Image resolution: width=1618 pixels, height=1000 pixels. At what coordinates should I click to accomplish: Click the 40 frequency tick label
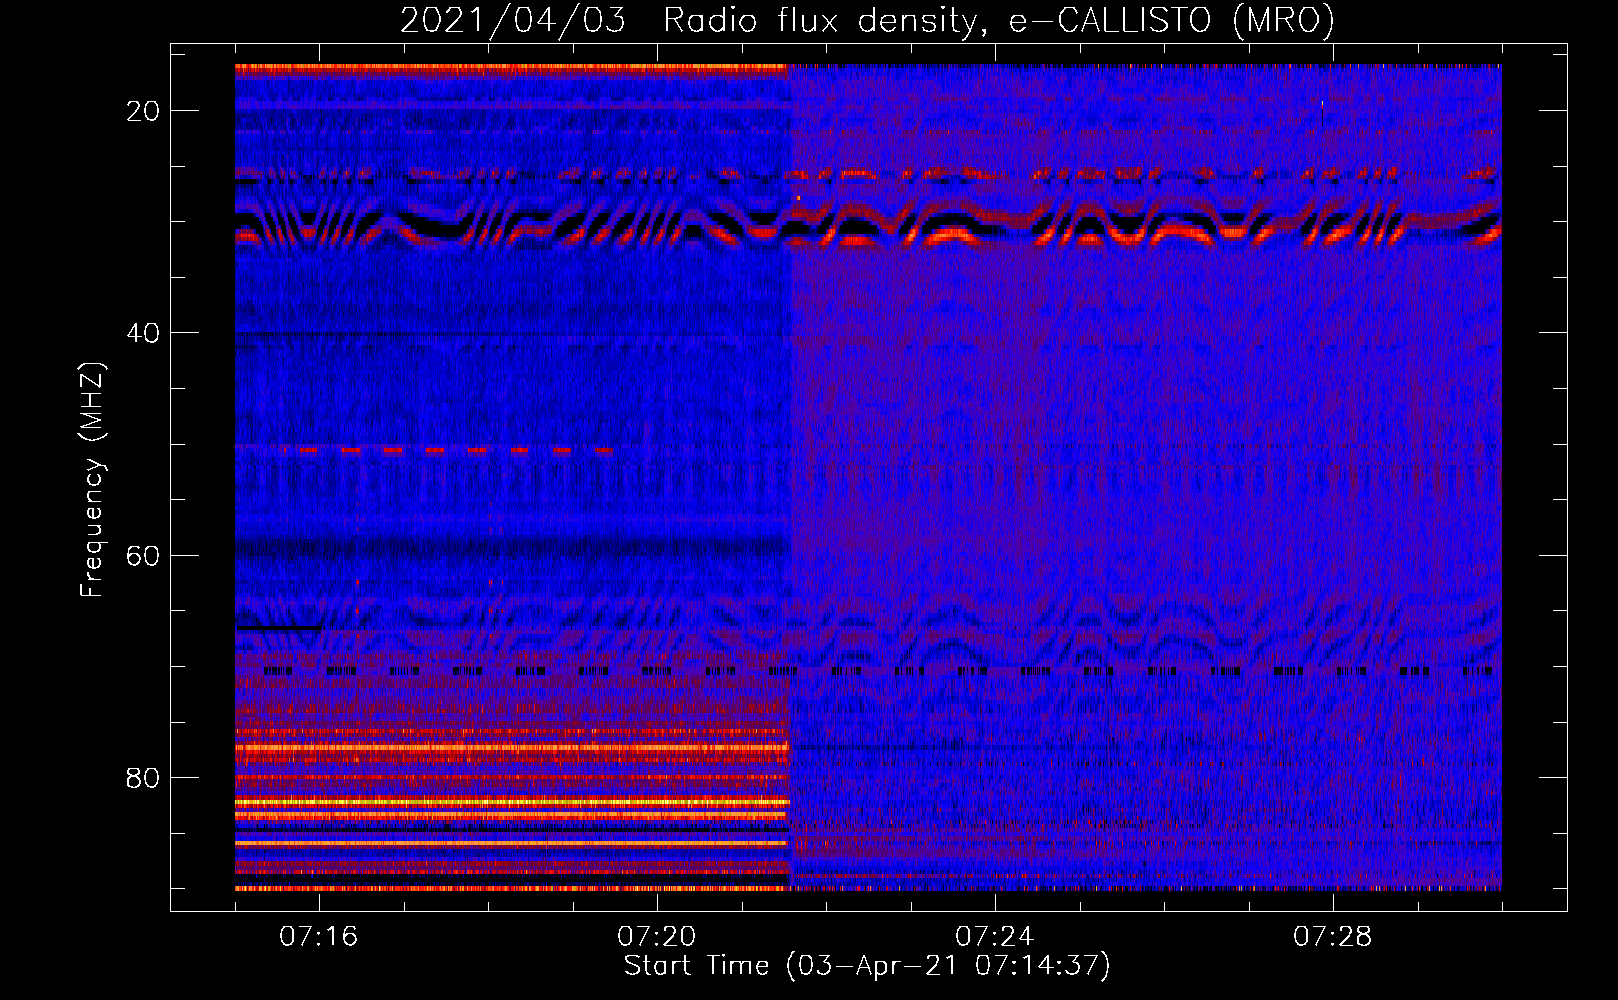tap(143, 333)
